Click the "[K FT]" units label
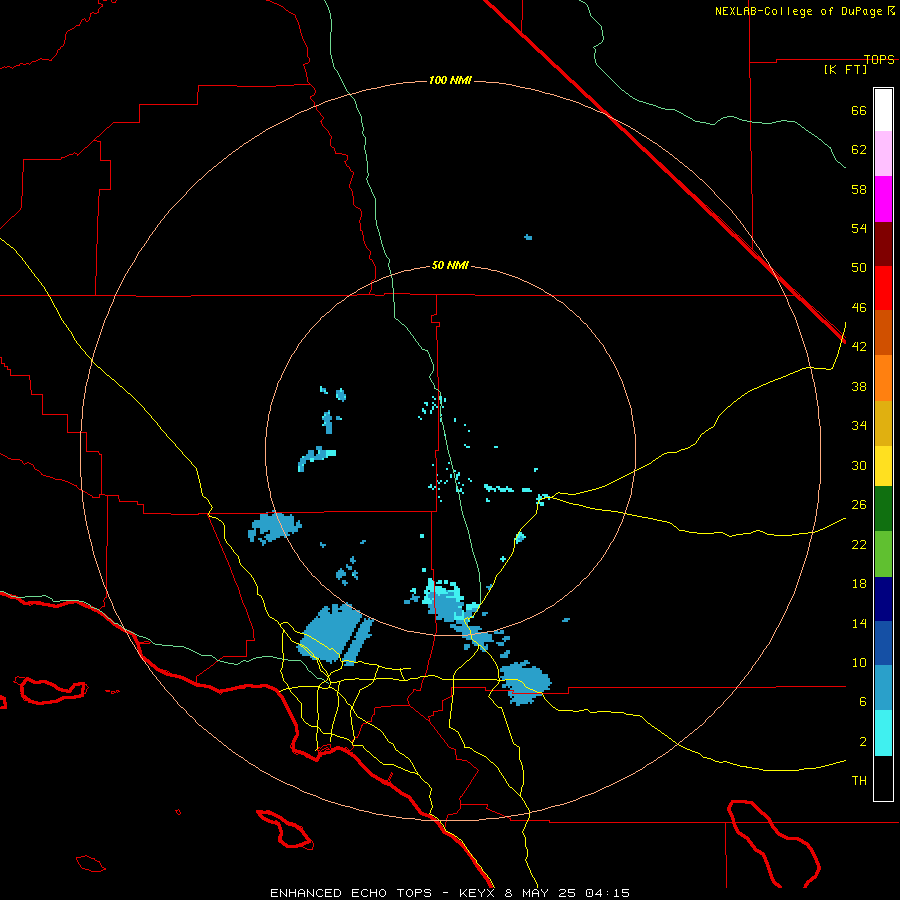 point(845,69)
